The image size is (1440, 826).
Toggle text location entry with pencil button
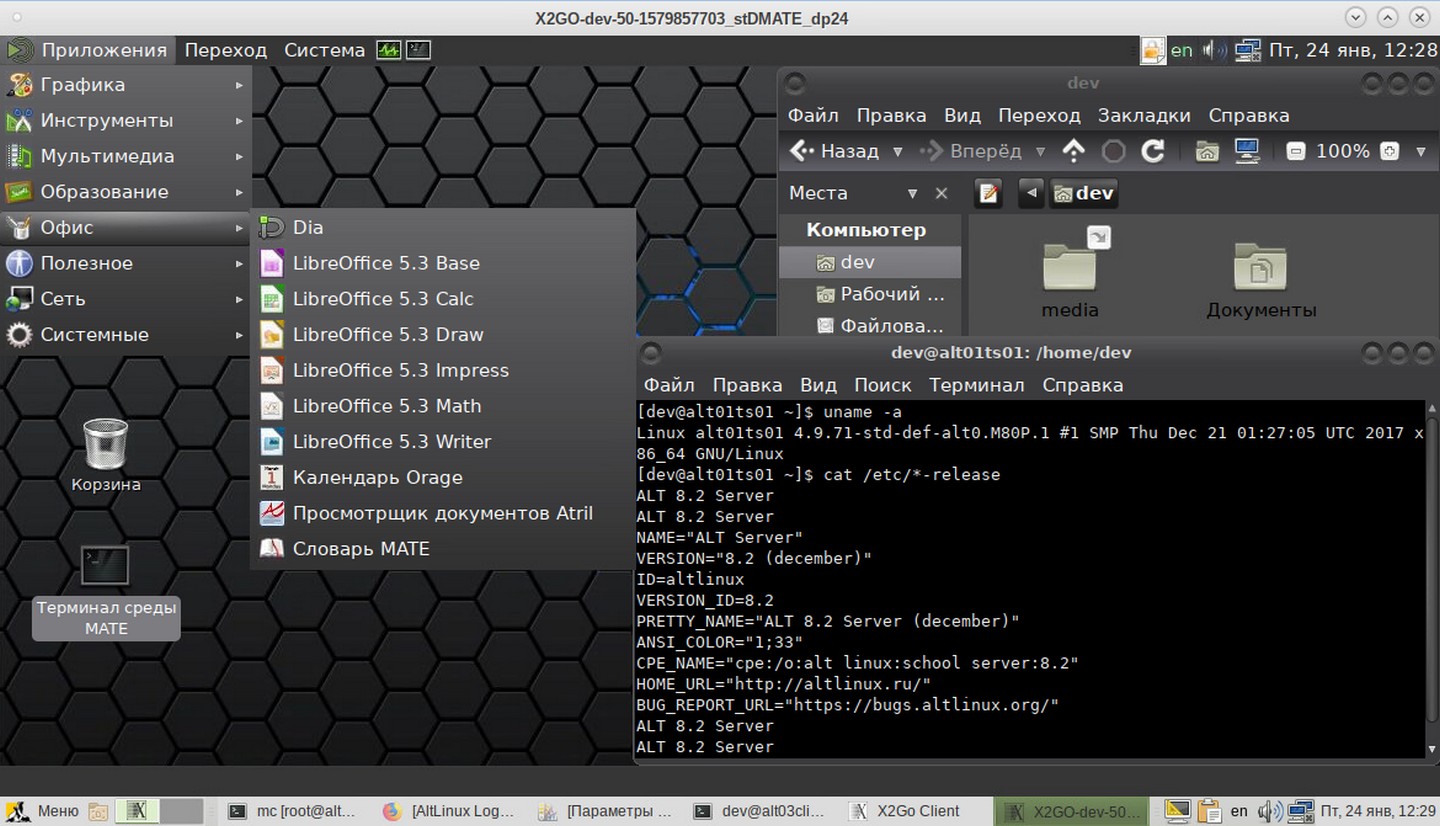tap(988, 193)
